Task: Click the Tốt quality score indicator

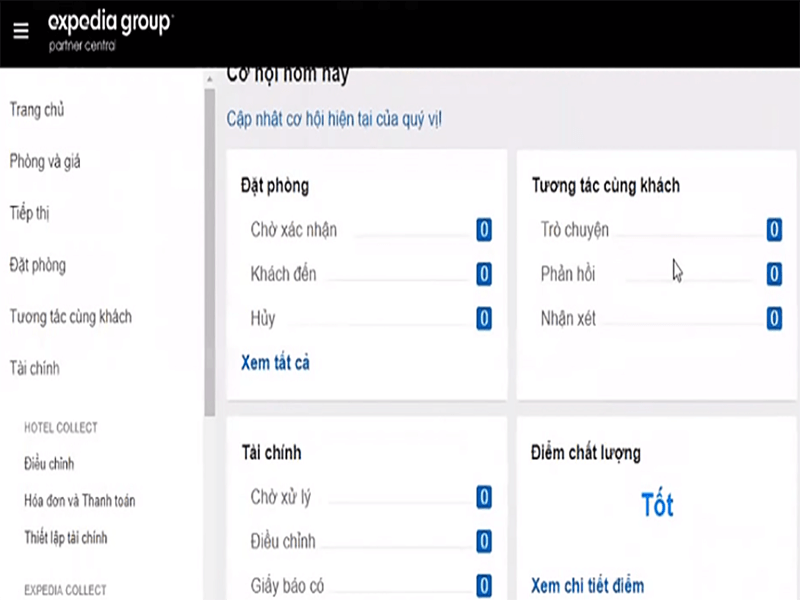Action: coord(657,505)
